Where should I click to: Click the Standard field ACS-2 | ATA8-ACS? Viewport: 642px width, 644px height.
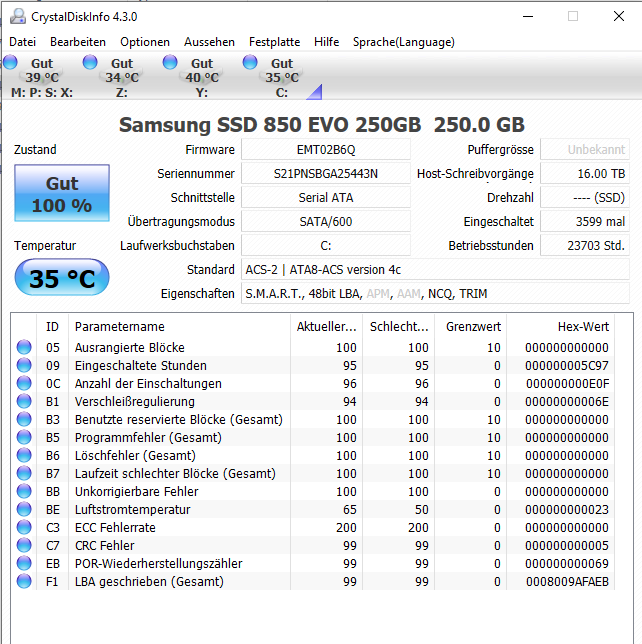point(435,270)
